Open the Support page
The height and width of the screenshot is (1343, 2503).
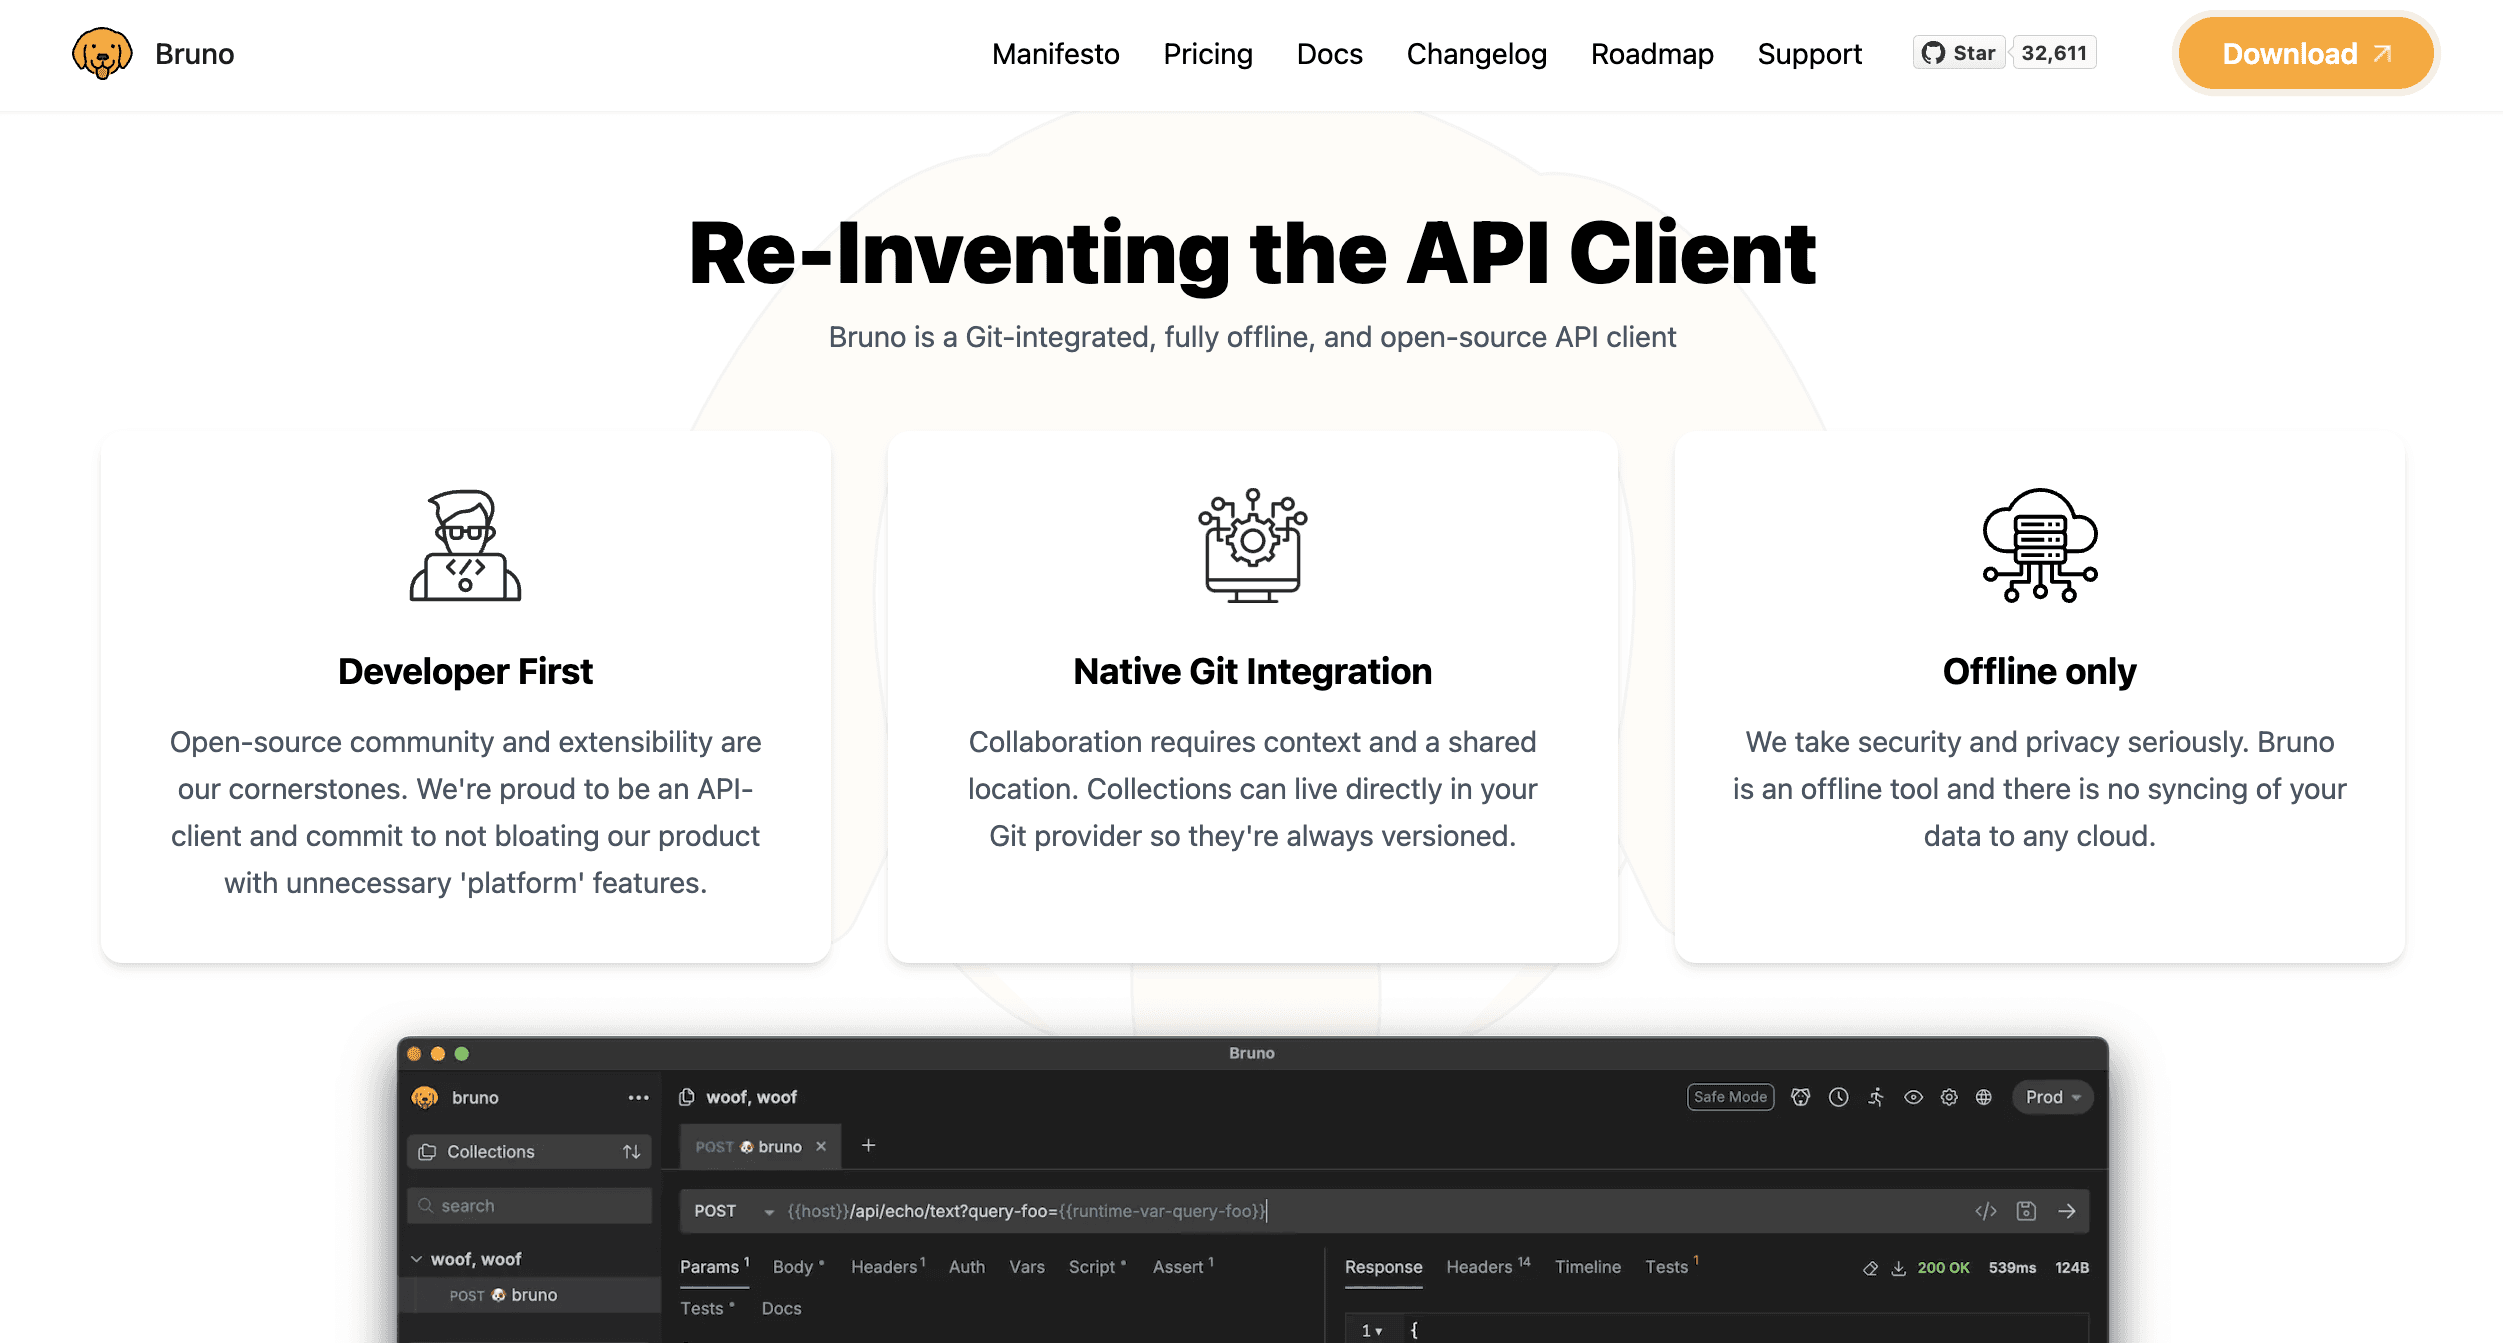point(1809,54)
